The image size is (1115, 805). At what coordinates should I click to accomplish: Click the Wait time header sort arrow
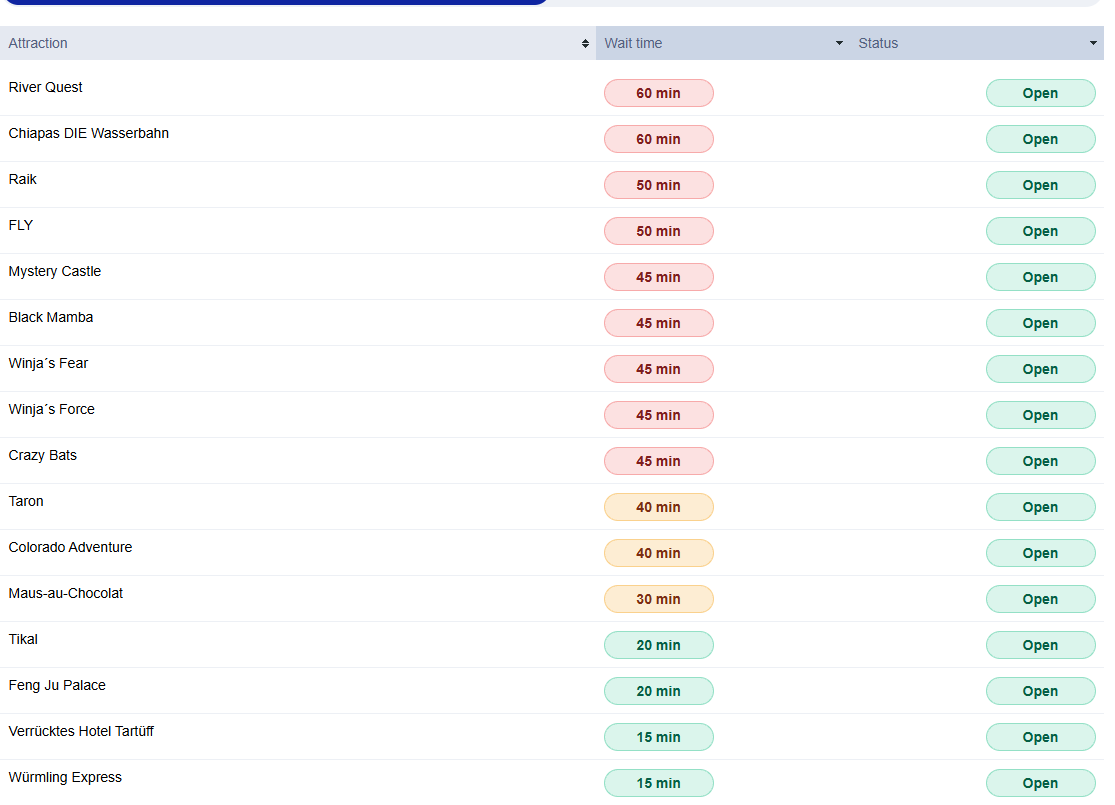[839, 43]
